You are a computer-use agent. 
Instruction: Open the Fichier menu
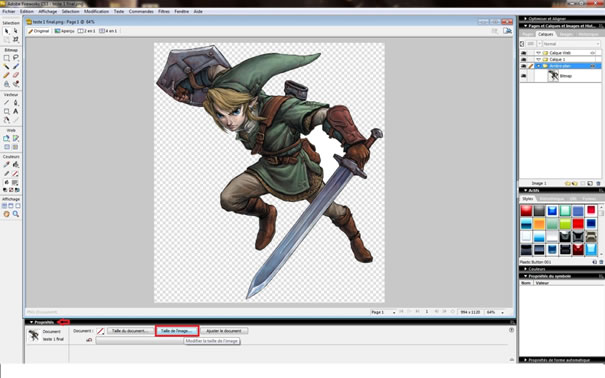pos(8,12)
